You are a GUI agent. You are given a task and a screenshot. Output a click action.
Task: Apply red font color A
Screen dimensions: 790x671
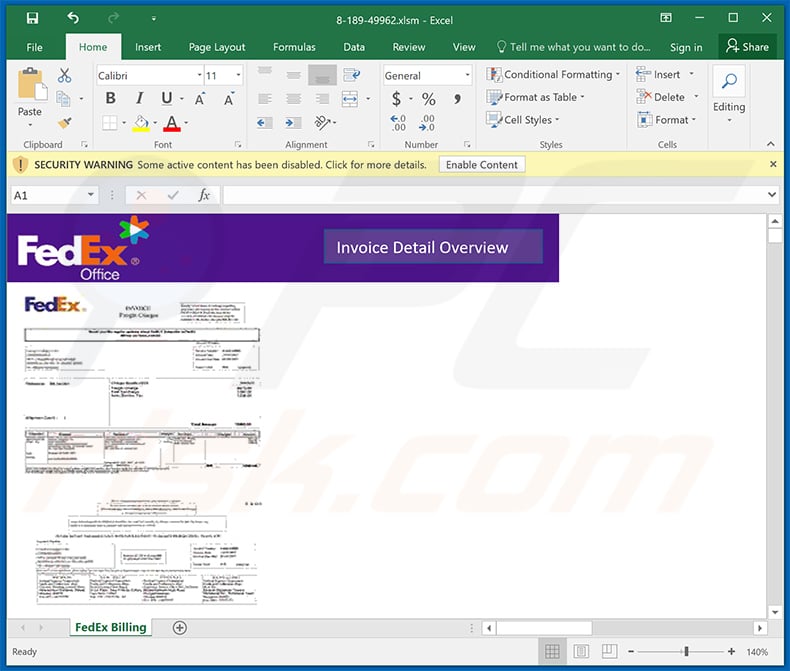pyautogui.click(x=172, y=123)
